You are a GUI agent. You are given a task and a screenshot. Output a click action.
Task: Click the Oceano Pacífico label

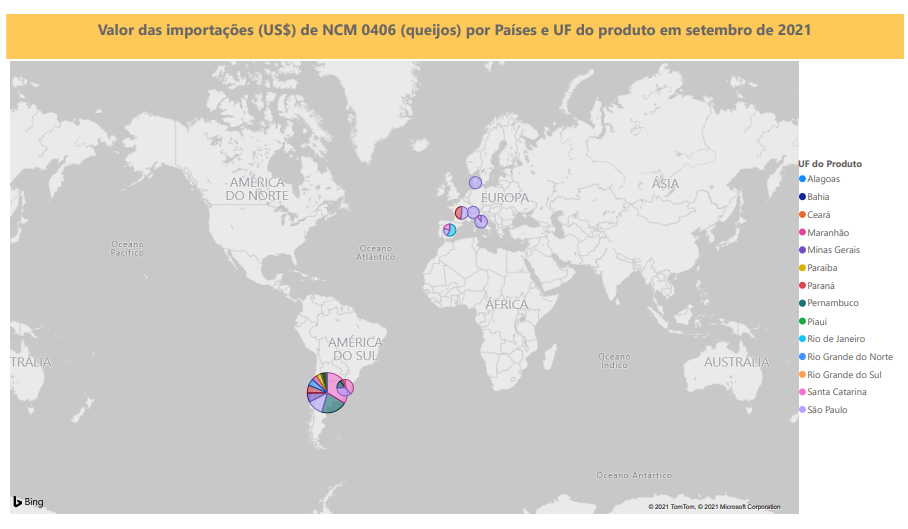click(x=127, y=248)
